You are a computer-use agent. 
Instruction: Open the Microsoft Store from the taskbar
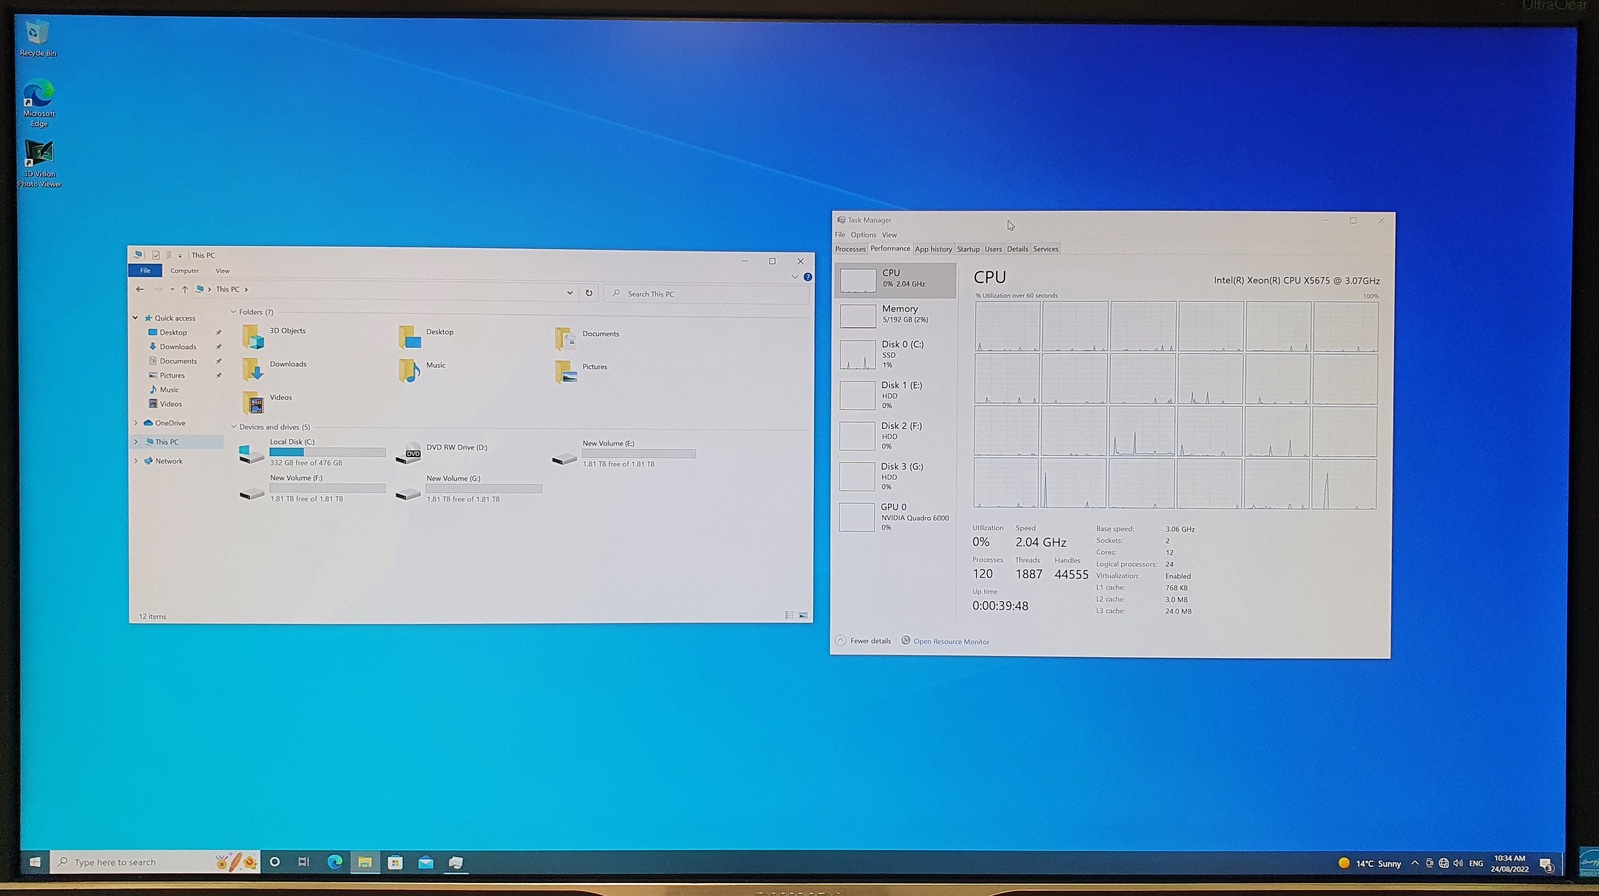[395, 862]
